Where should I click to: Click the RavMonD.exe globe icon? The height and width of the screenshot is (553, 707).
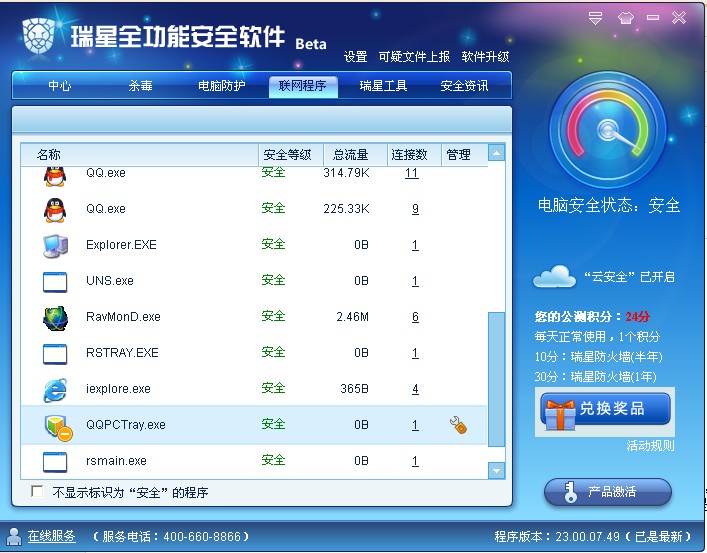[55, 318]
